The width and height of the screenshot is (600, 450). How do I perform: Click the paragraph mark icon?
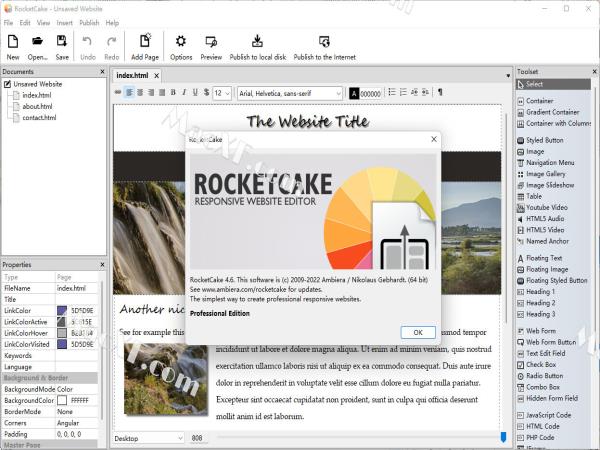point(440,92)
